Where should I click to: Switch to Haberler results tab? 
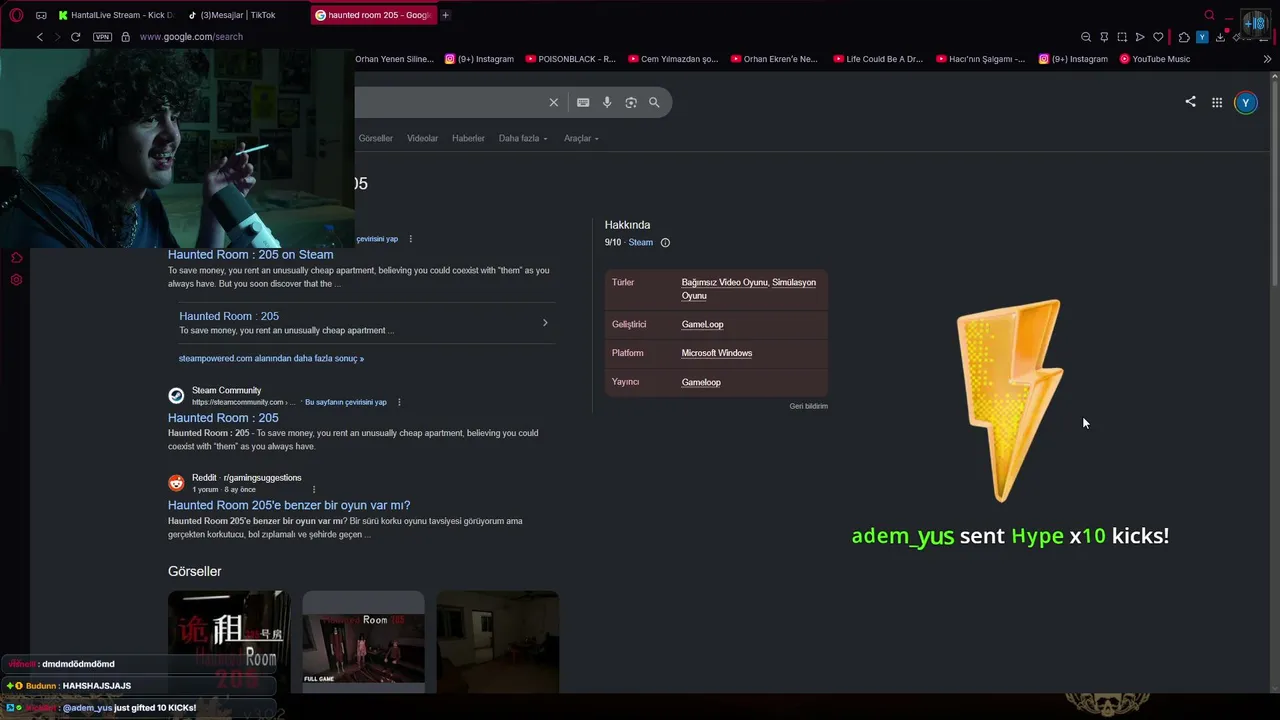click(468, 138)
